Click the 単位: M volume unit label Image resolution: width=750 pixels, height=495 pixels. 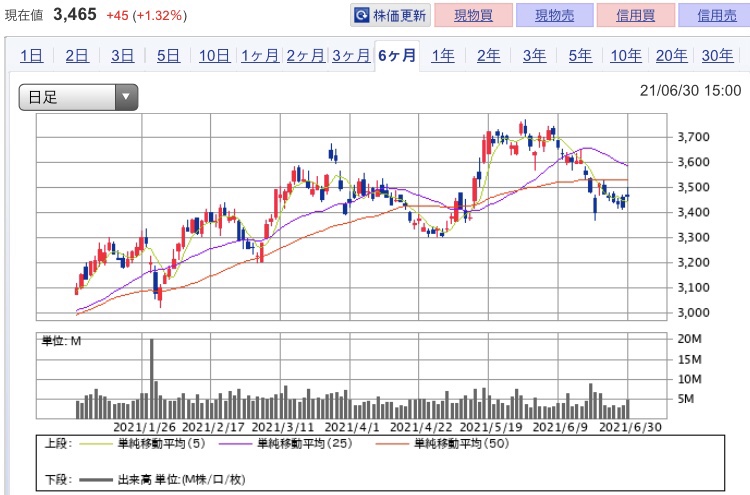click(61, 341)
